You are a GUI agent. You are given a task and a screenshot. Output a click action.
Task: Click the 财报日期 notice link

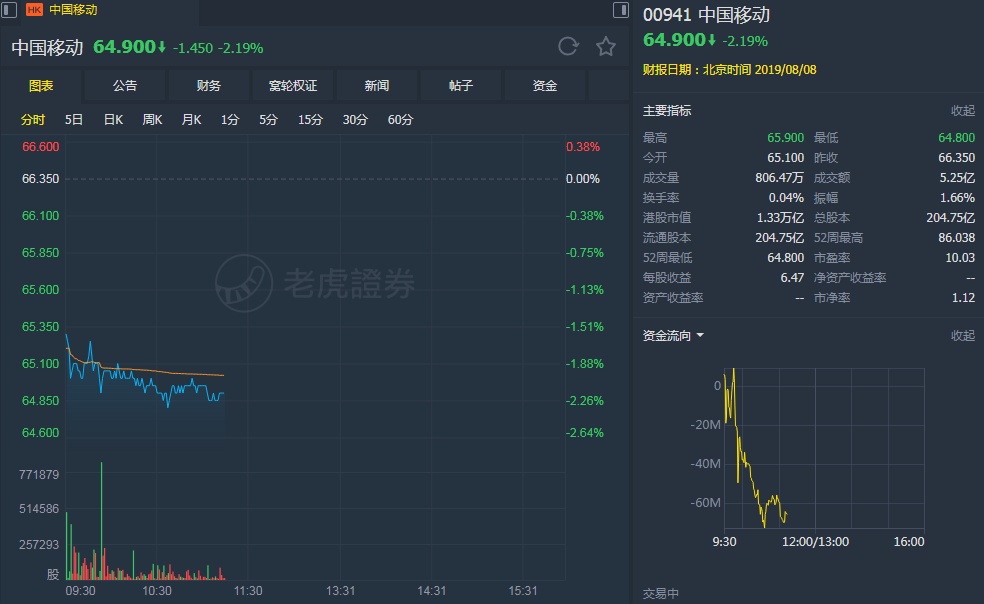click(x=729, y=70)
